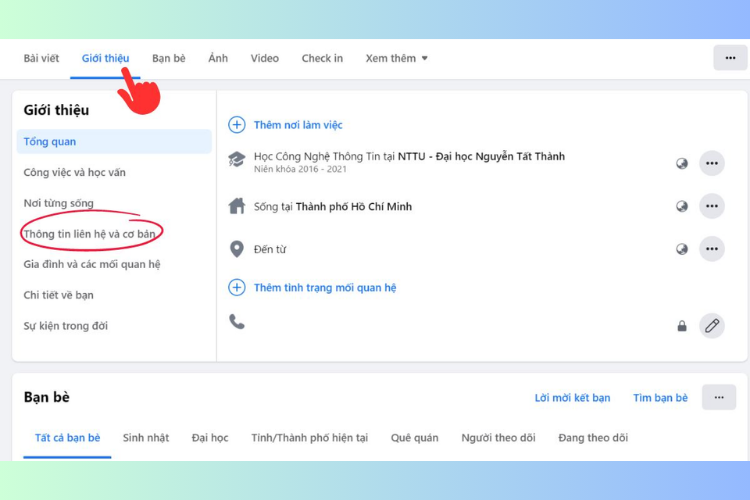The width and height of the screenshot is (750, 500).
Task: Click Thành phố Hồ Chí Minh link
Action: point(353,206)
